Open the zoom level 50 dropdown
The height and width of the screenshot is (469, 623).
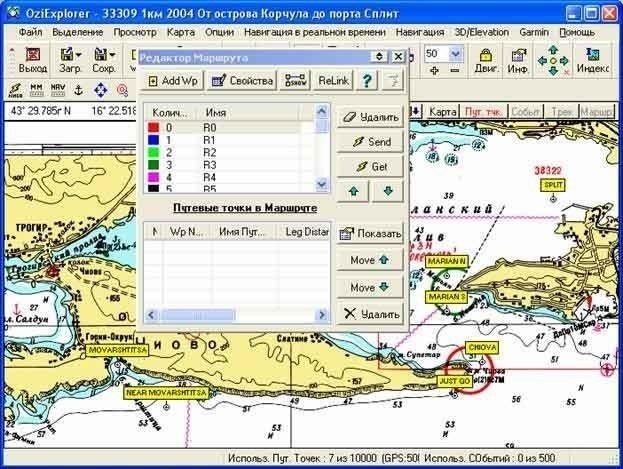click(x=456, y=53)
